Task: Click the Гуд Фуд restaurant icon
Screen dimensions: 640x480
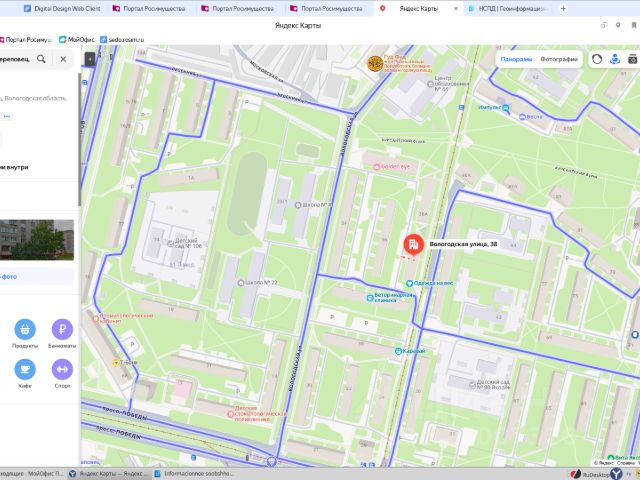Action: click(x=375, y=64)
